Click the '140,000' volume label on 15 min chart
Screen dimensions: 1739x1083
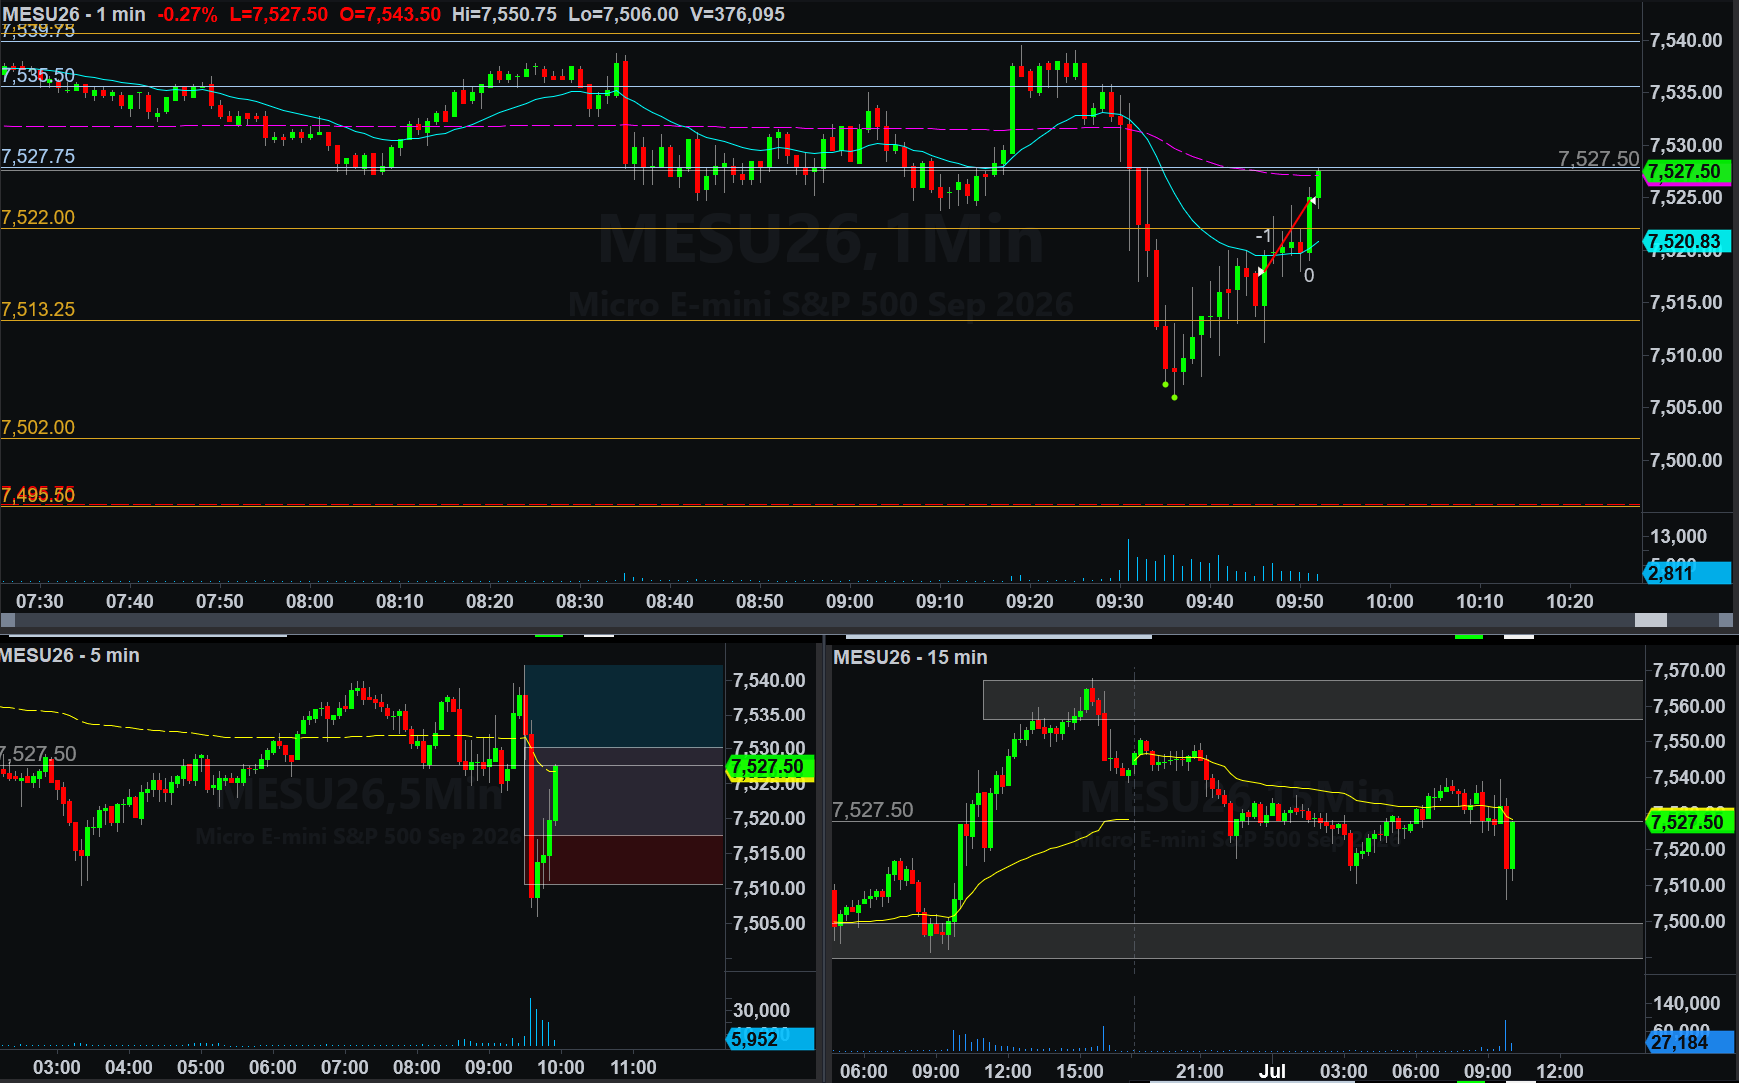coord(1687,1003)
